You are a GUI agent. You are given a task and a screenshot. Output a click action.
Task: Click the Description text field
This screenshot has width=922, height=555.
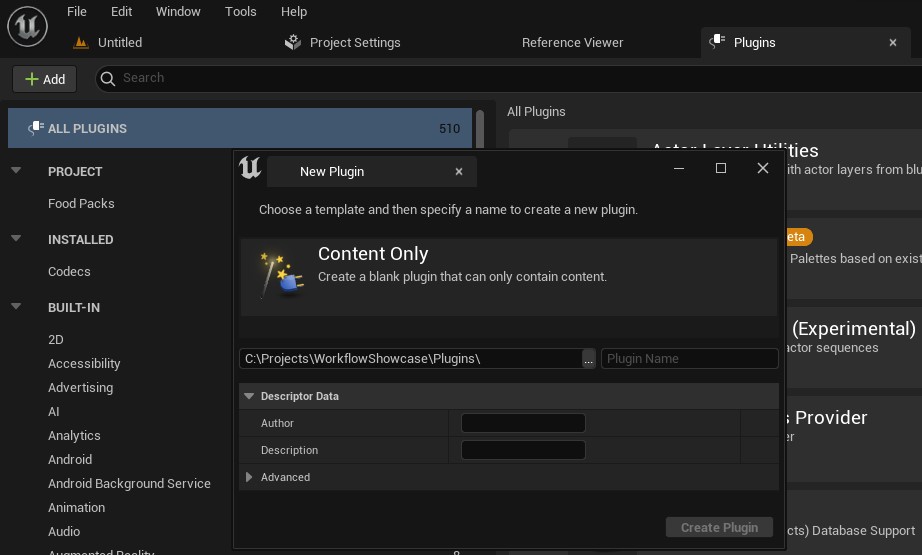point(523,450)
